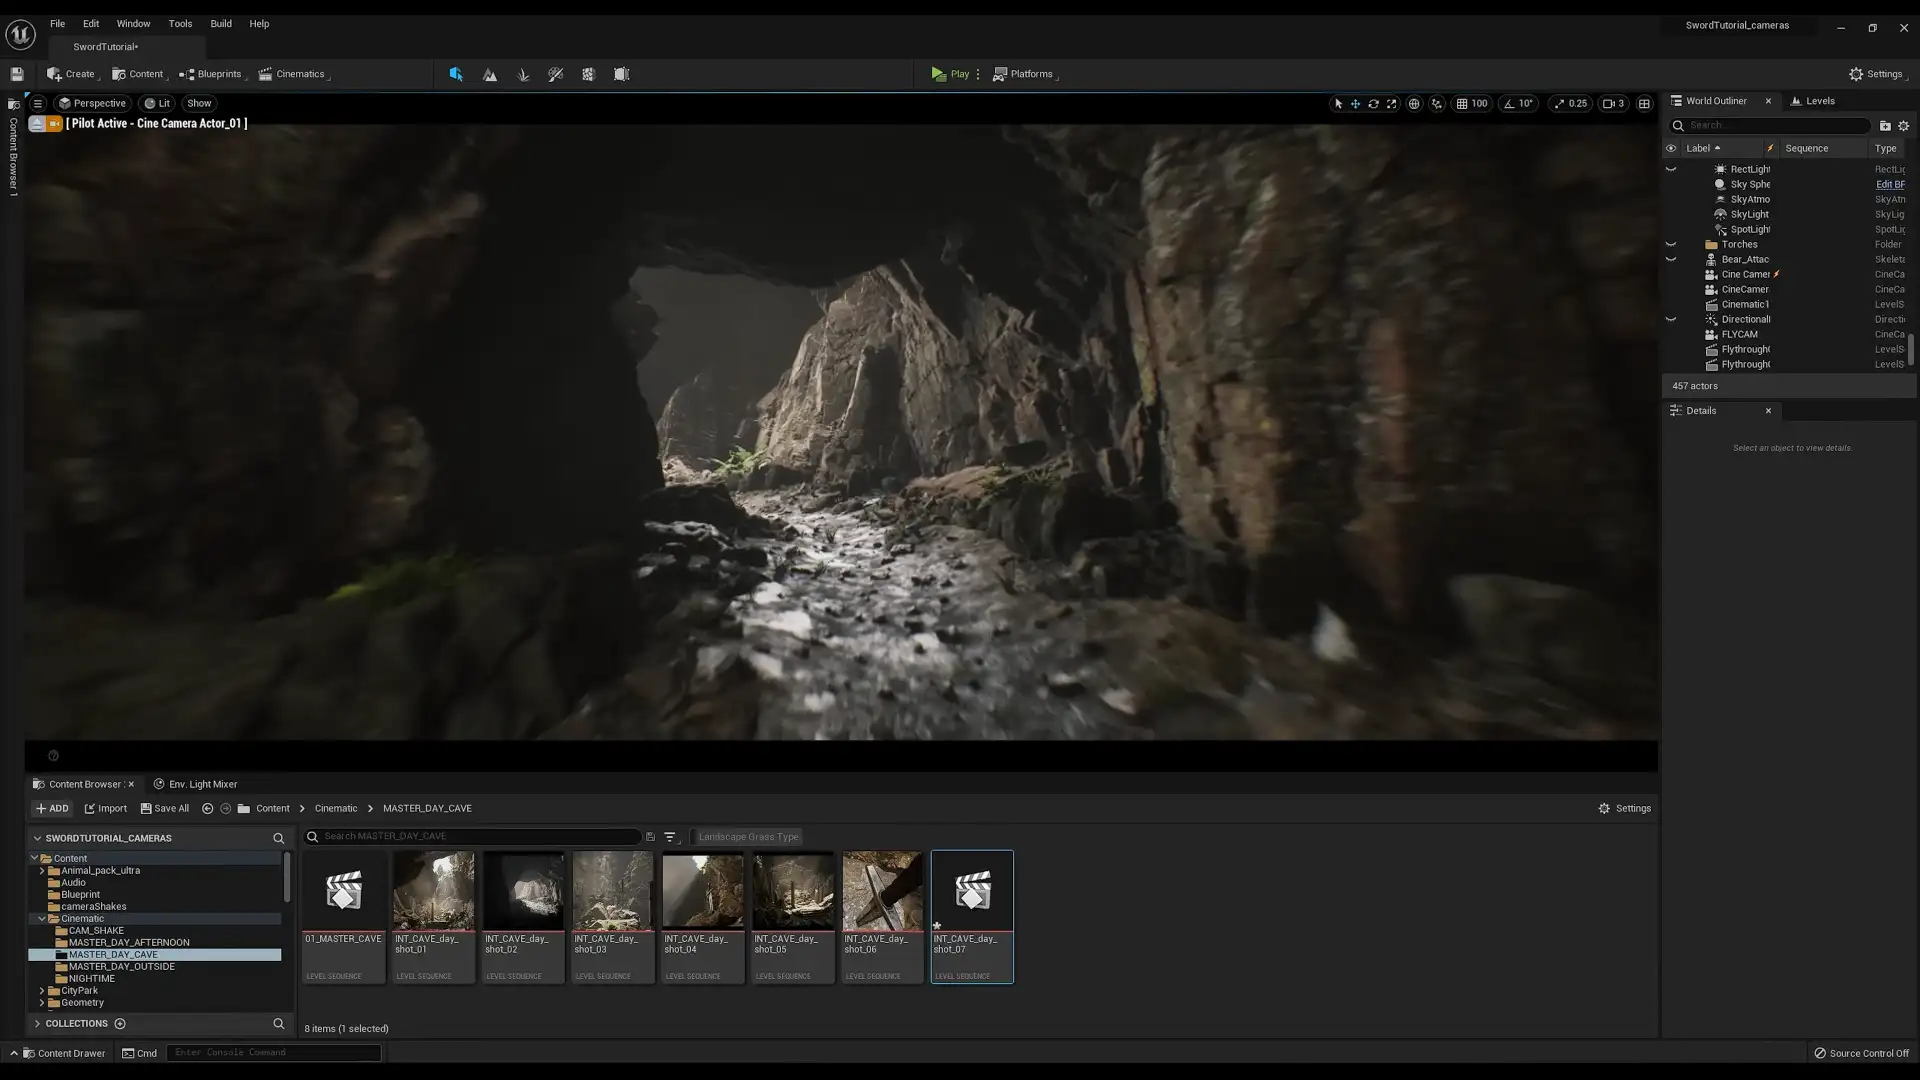
Task: Click the World Outliner vertical scrollbar
Action: tap(1910, 348)
